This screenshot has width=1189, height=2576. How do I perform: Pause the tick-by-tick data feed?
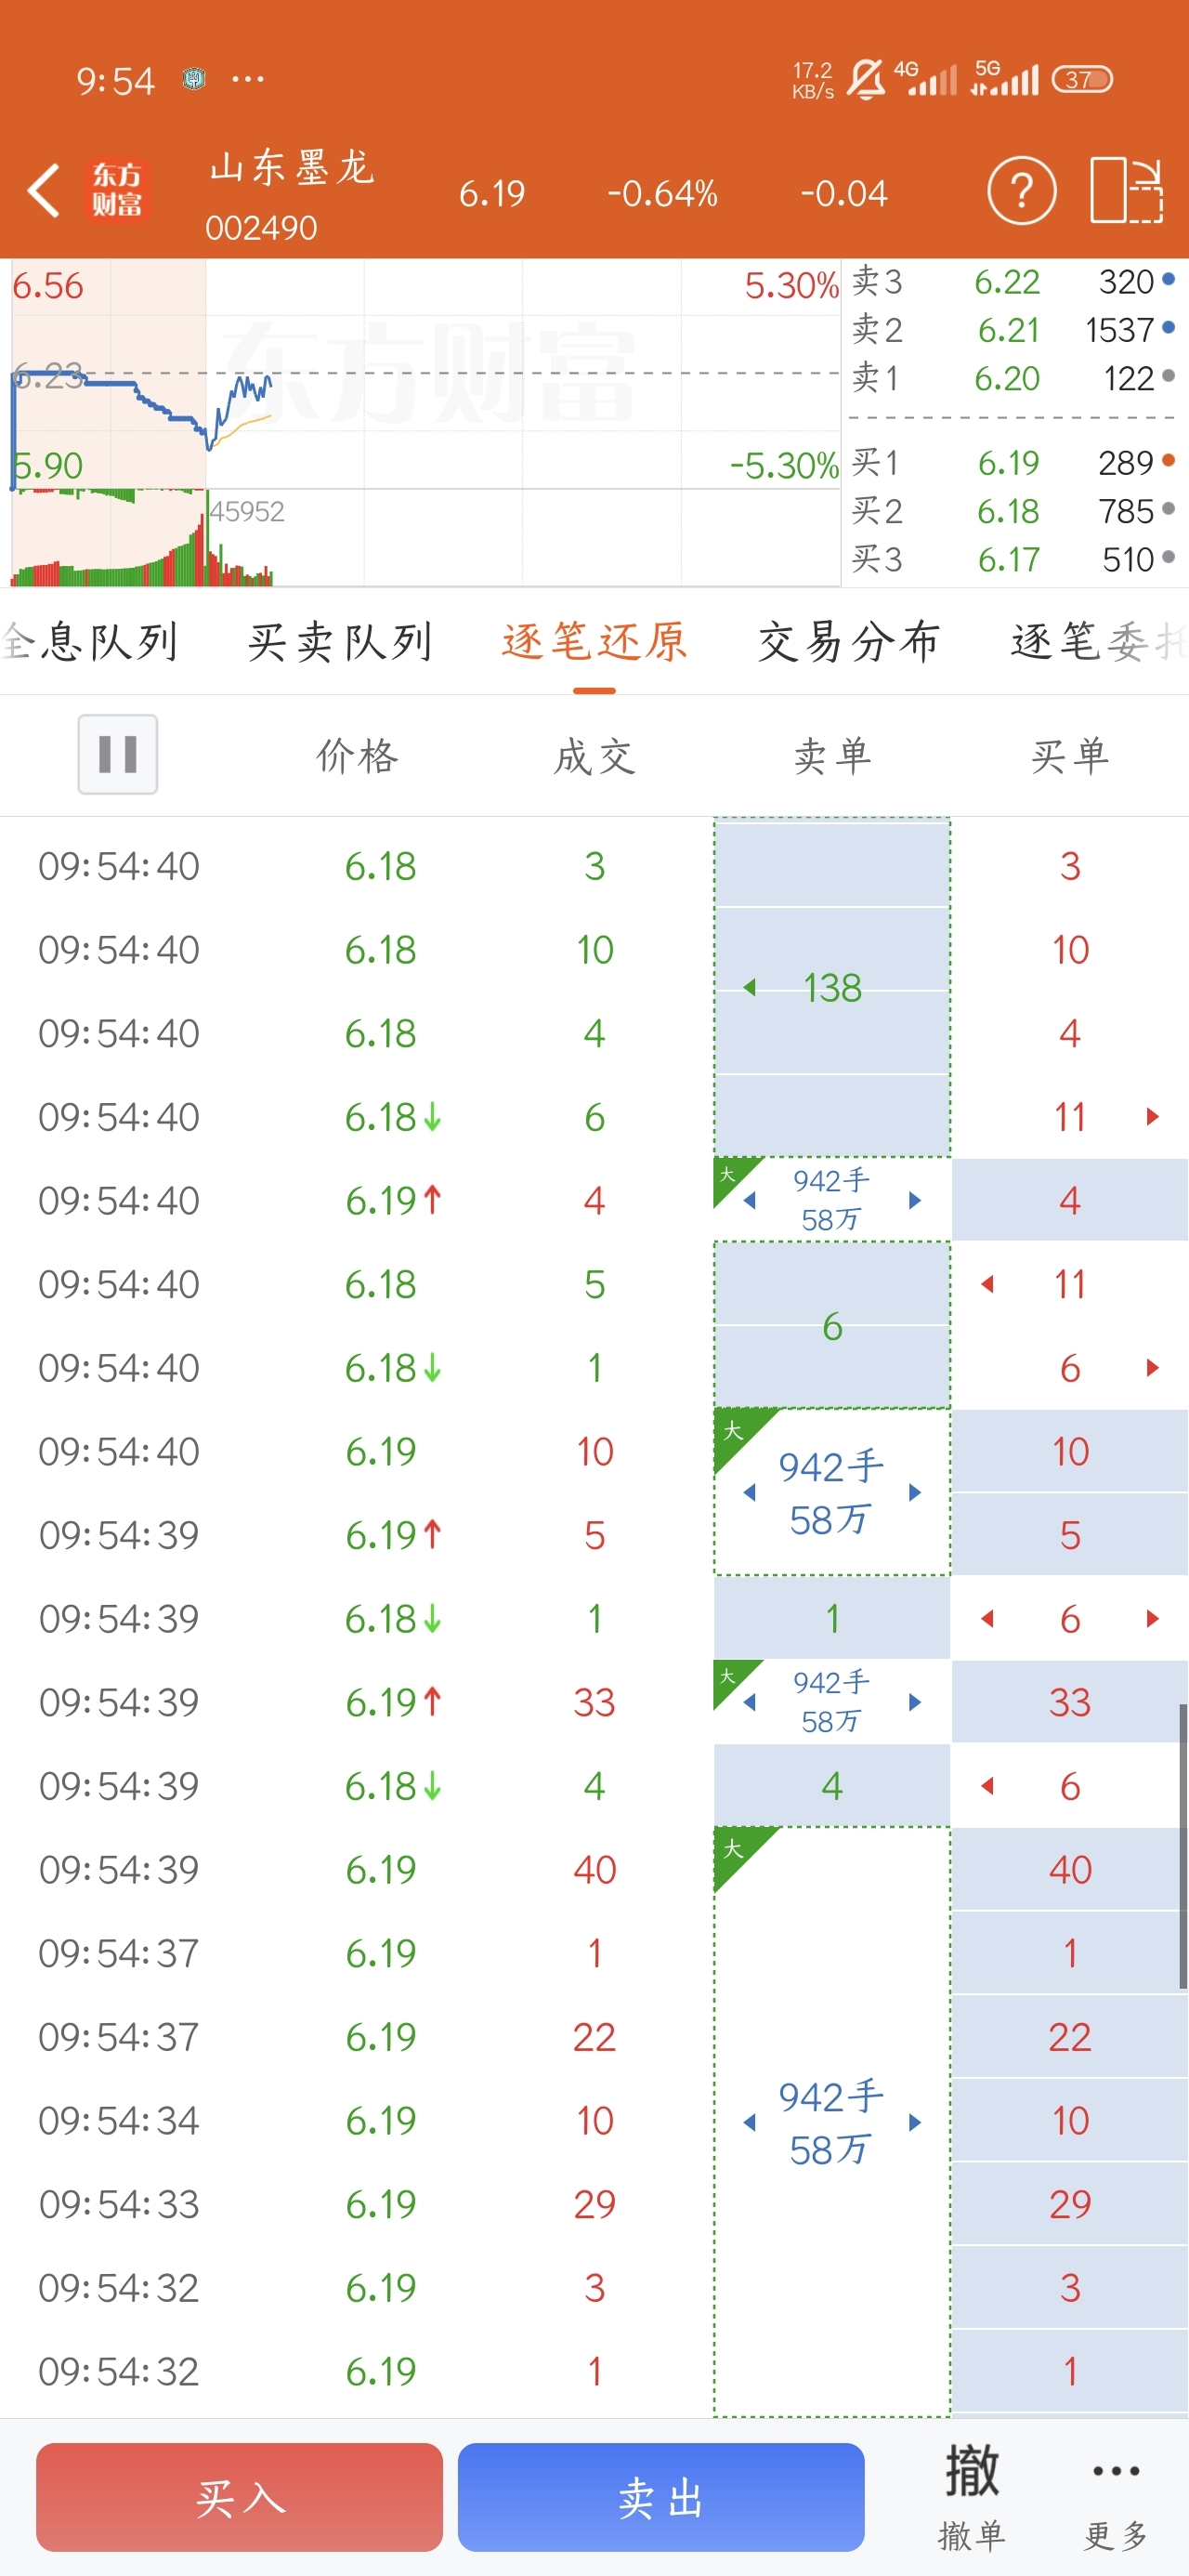pyautogui.click(x=118, y=754)
